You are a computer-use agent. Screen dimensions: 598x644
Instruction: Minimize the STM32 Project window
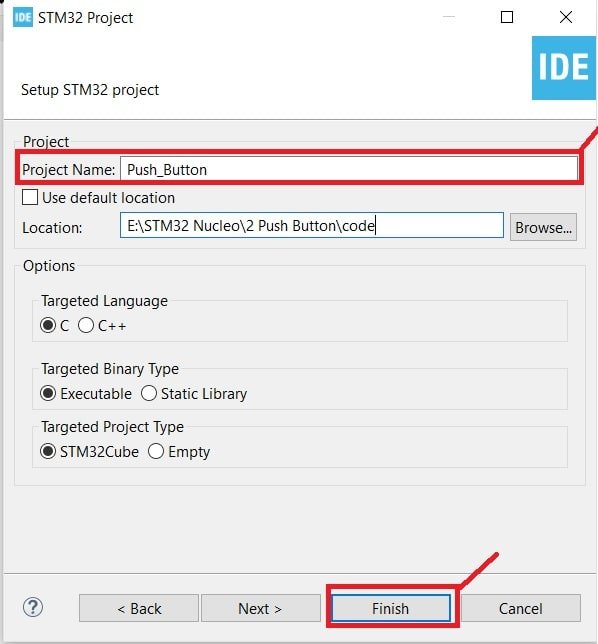(x=449, y=17)
